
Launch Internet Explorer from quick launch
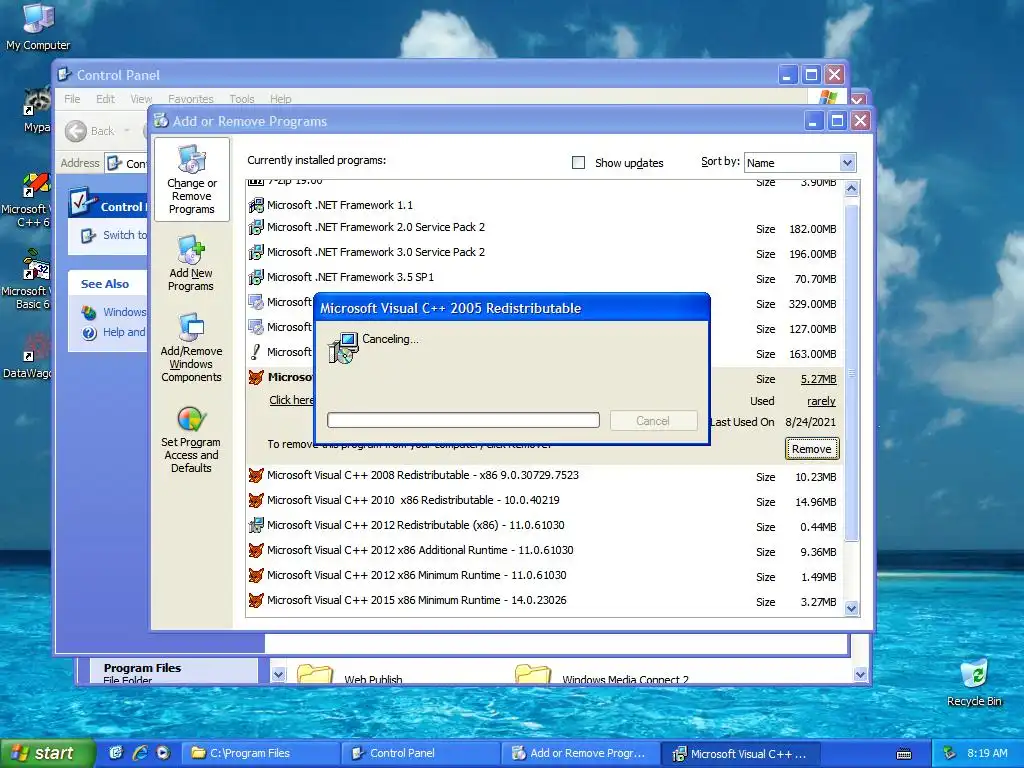[140, 753]
